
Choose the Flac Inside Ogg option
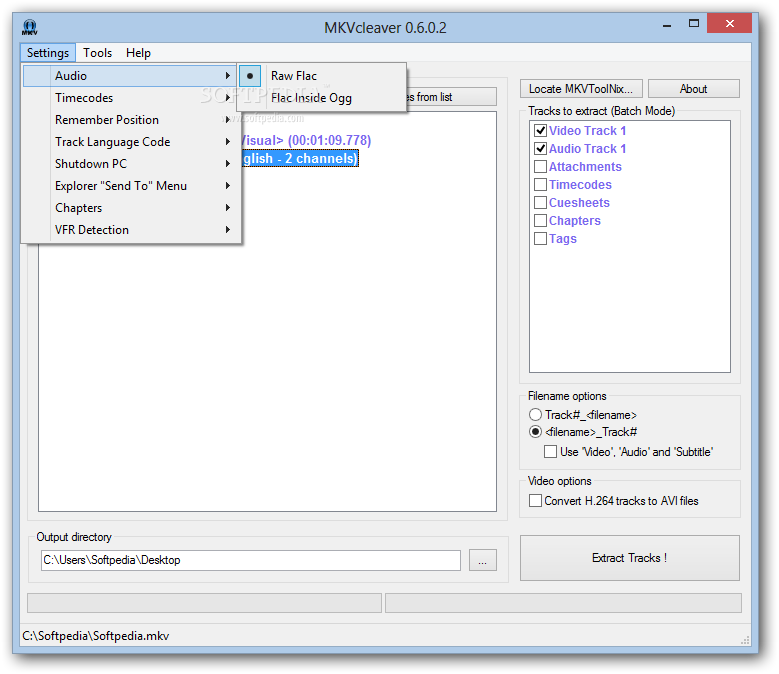[322, 98]
